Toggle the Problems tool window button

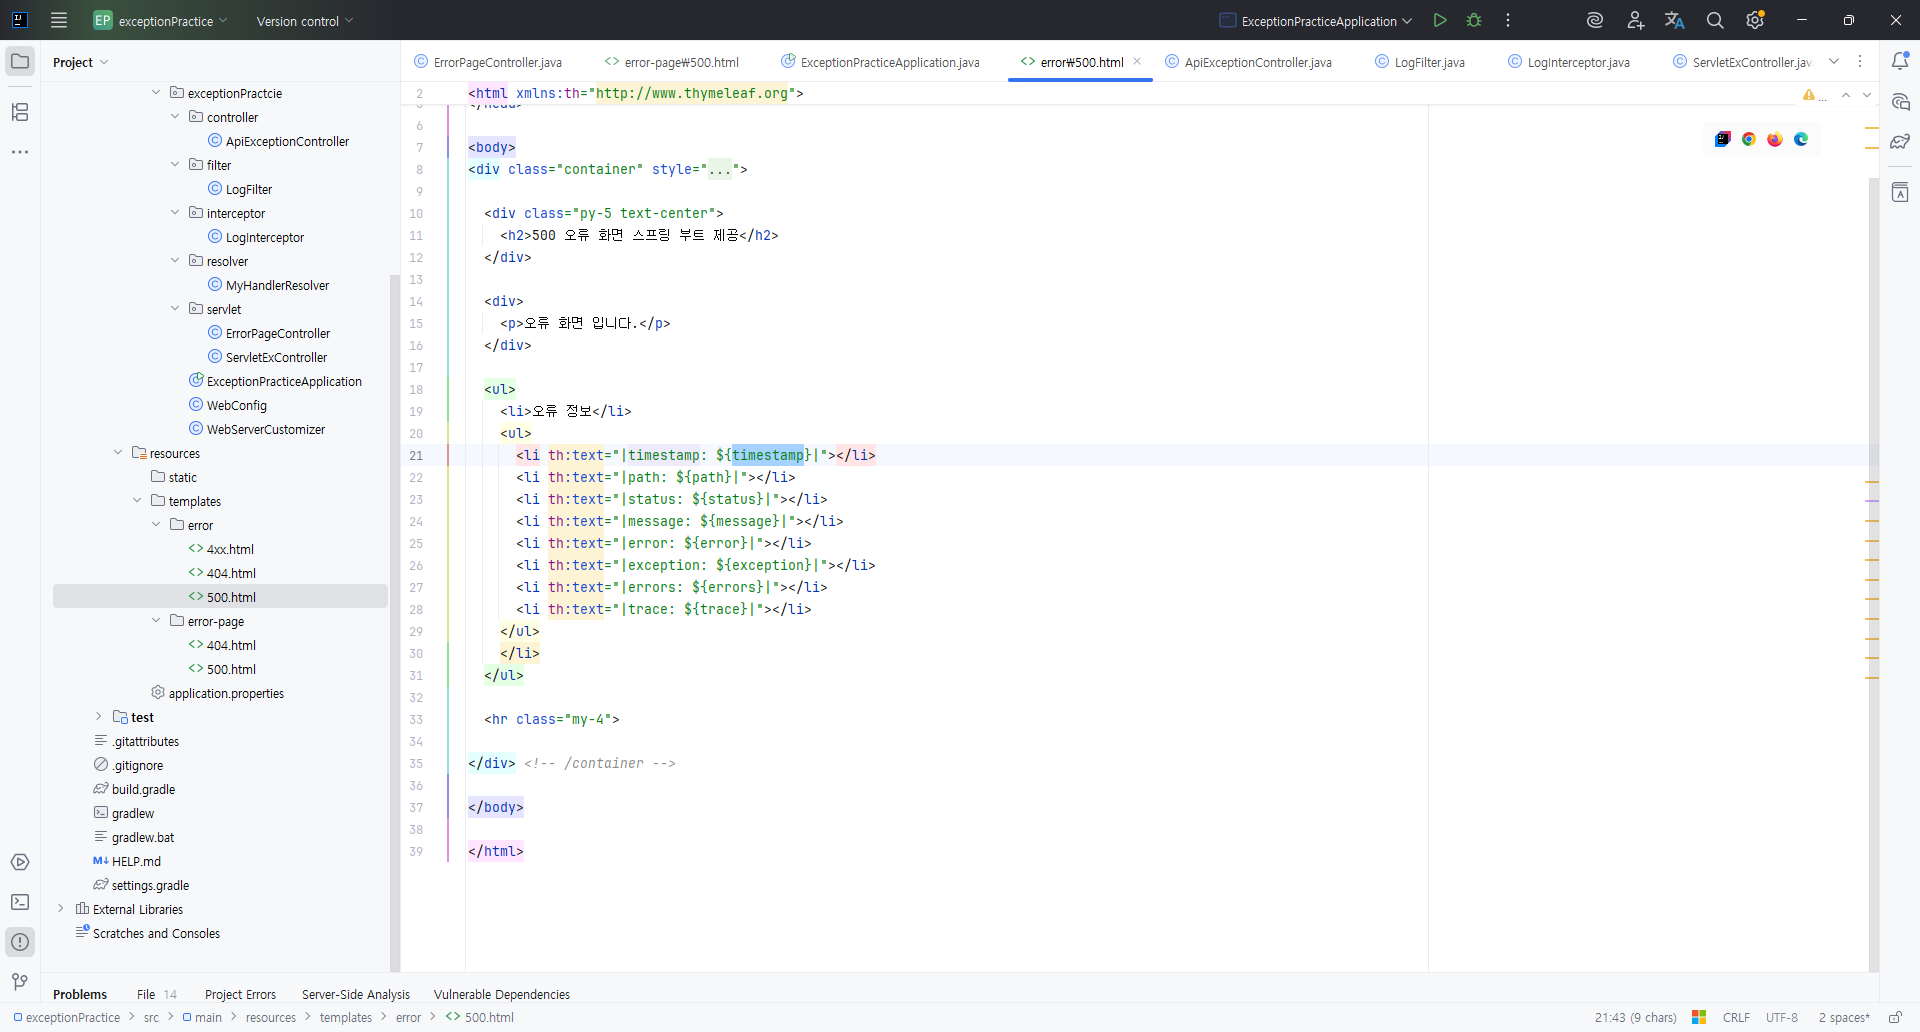coord(20,942)
